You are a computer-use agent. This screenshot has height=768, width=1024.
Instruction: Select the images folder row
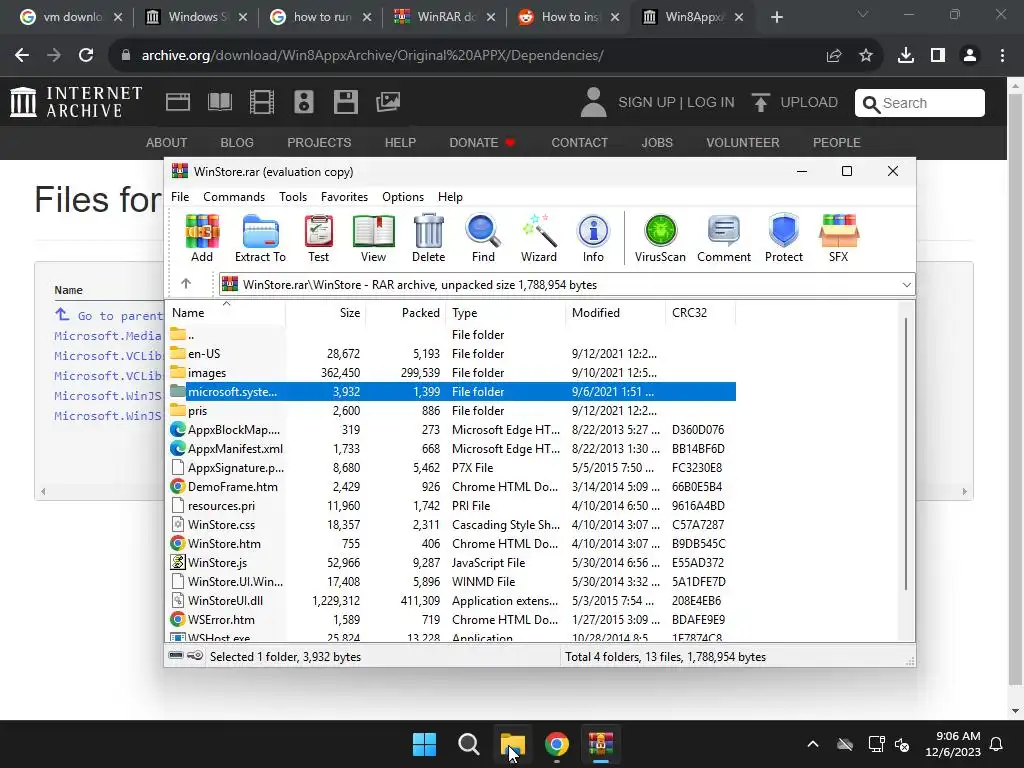click(x=452, y=372)
